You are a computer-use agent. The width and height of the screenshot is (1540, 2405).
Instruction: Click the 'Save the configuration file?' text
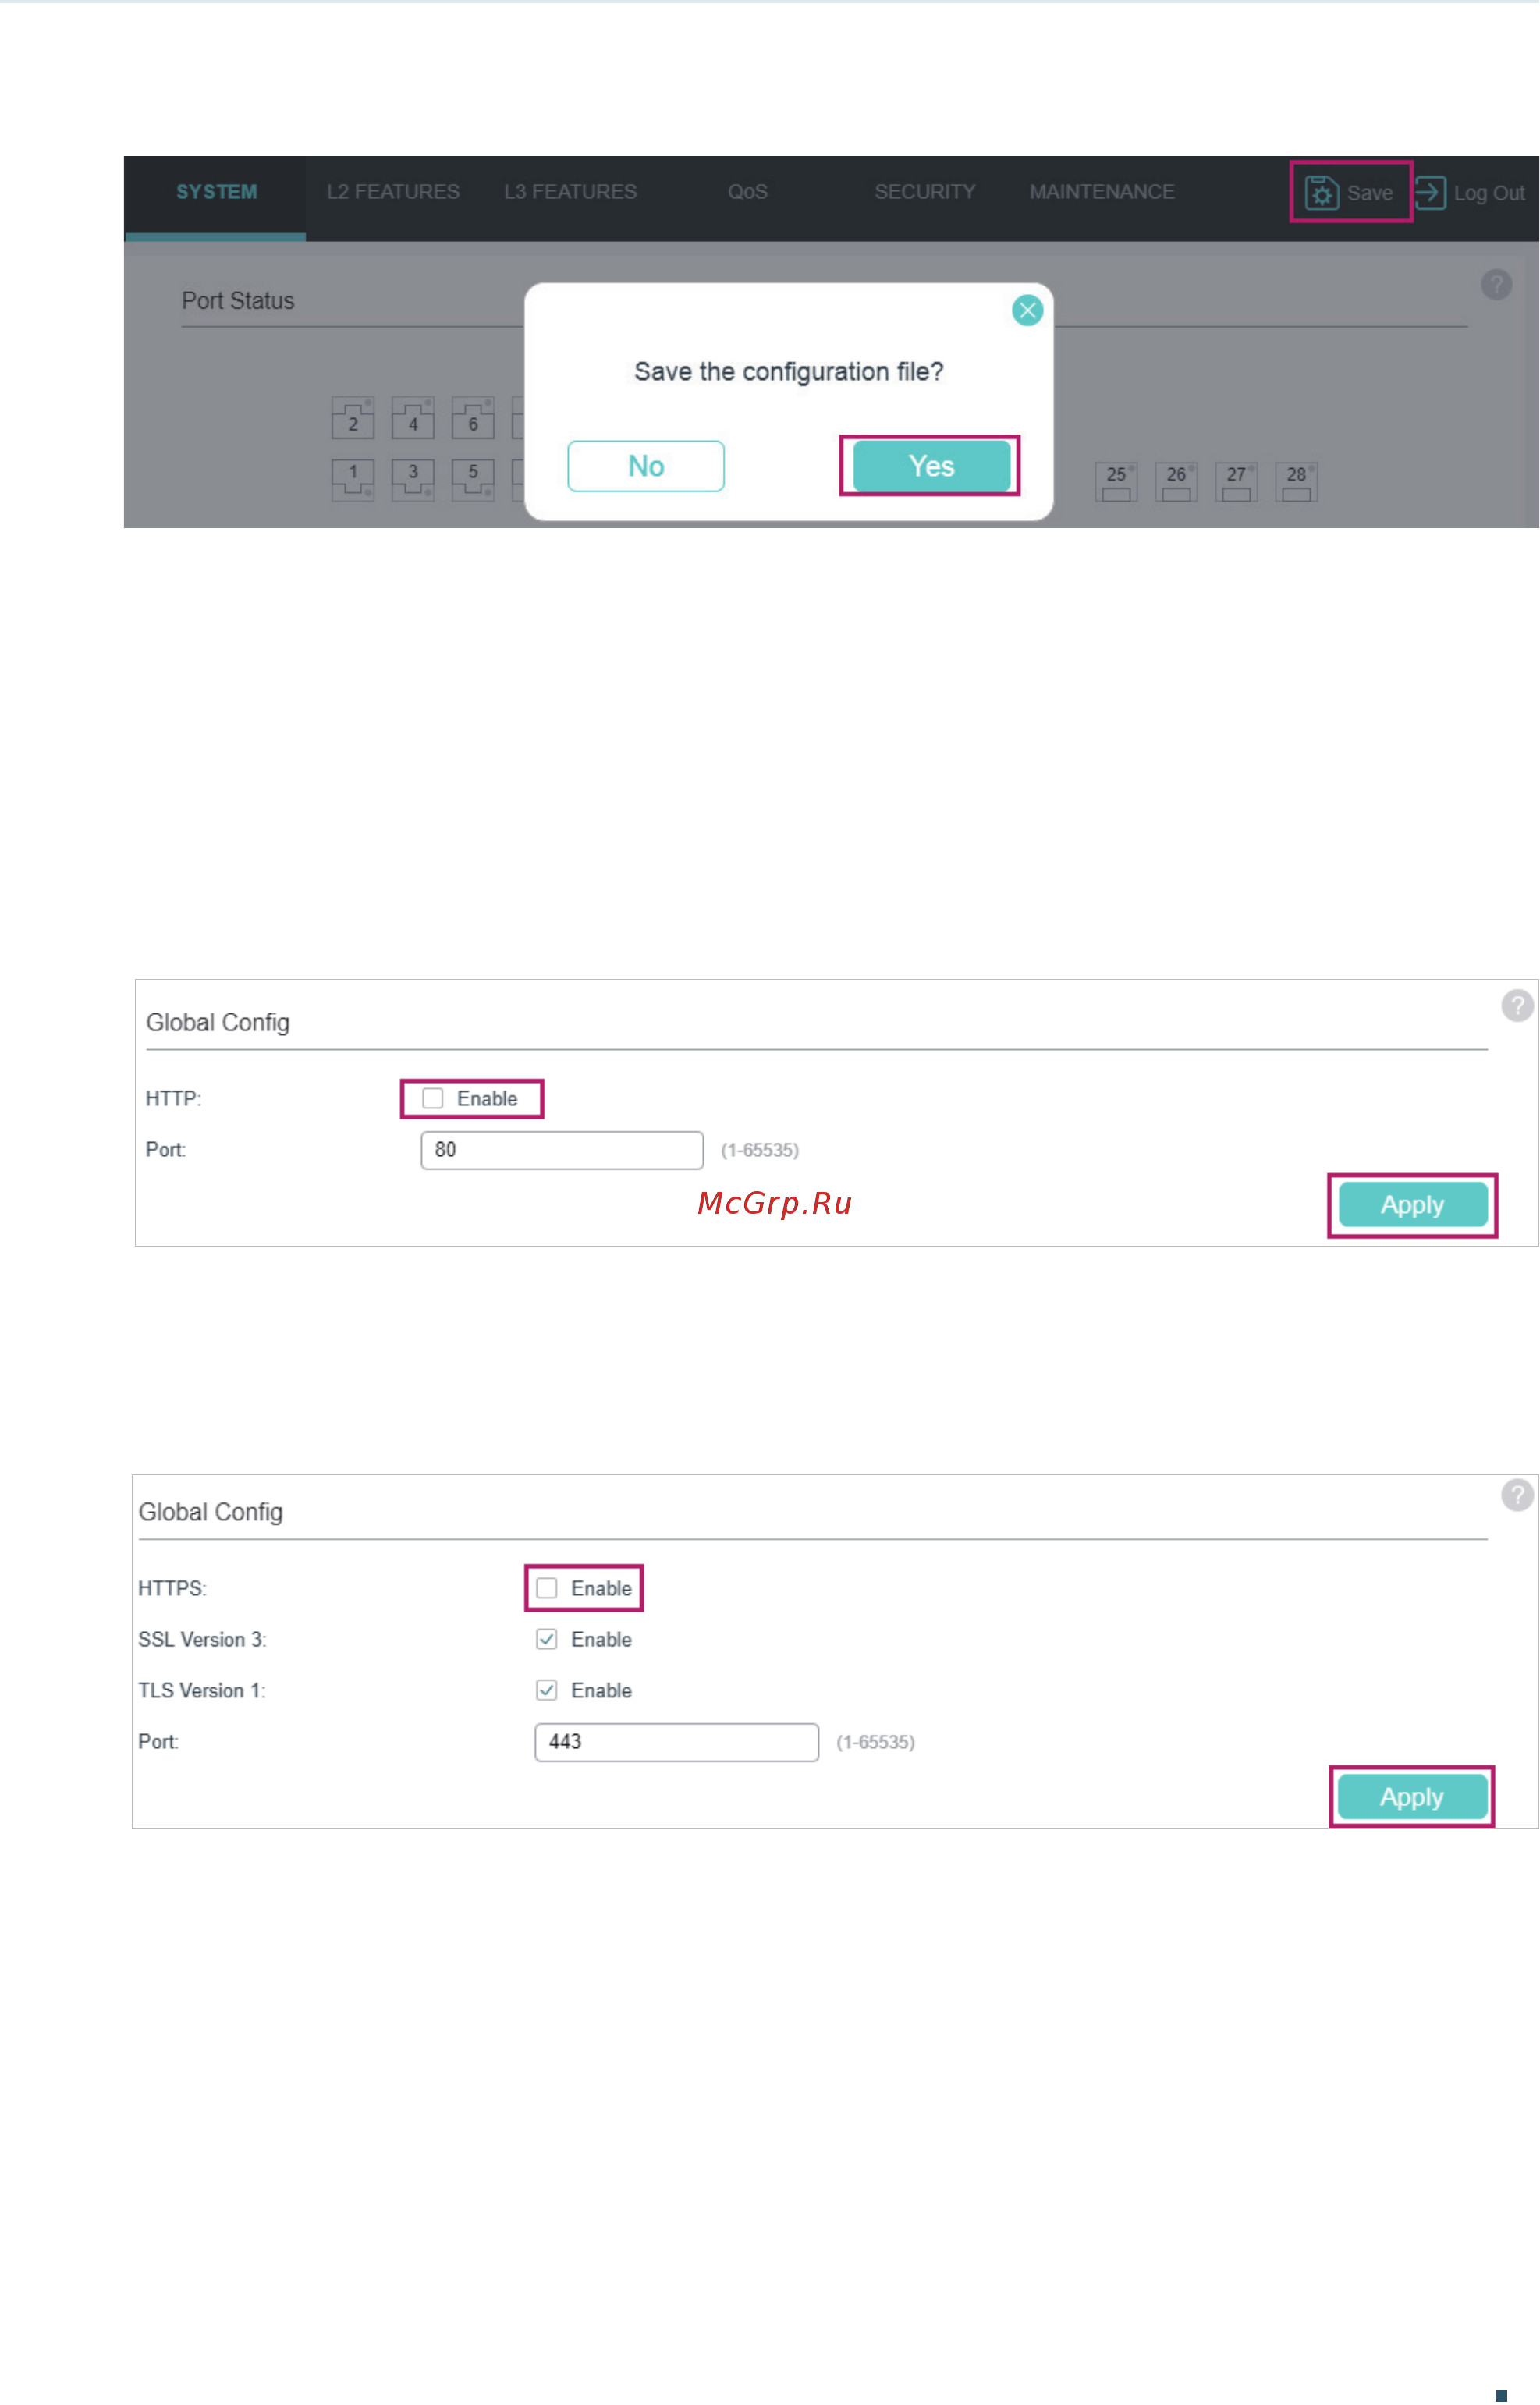[x=789, y=372]
